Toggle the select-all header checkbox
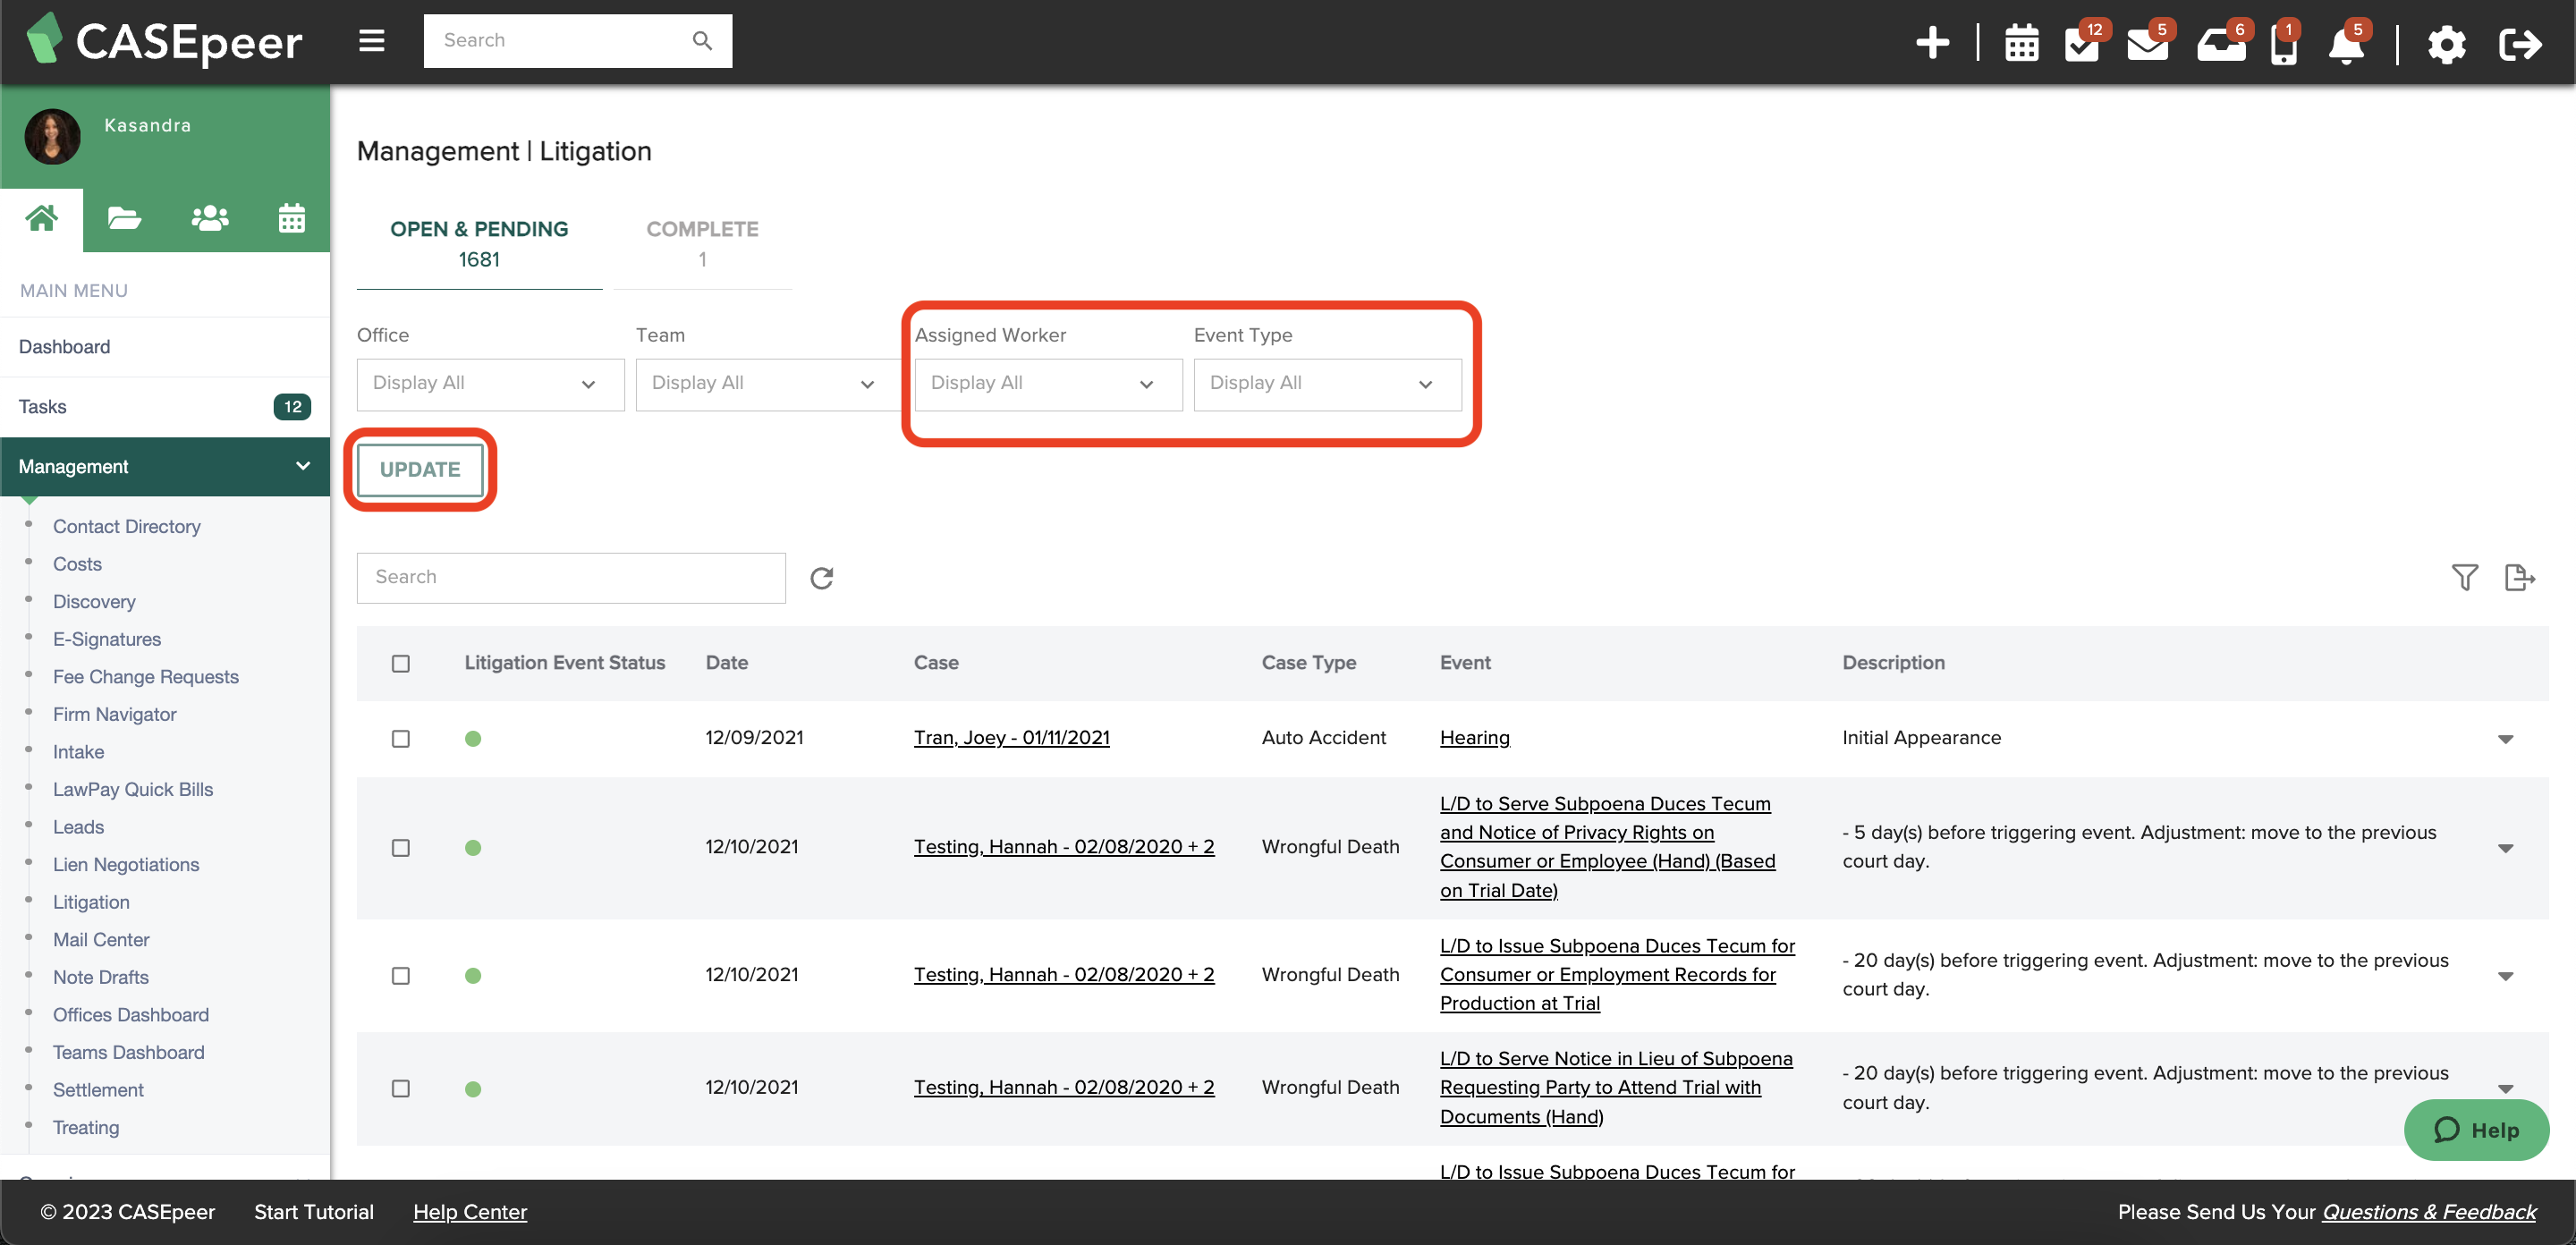Image resolution: width=2576 pixels, height=1245 pixels. coord(401,663)
